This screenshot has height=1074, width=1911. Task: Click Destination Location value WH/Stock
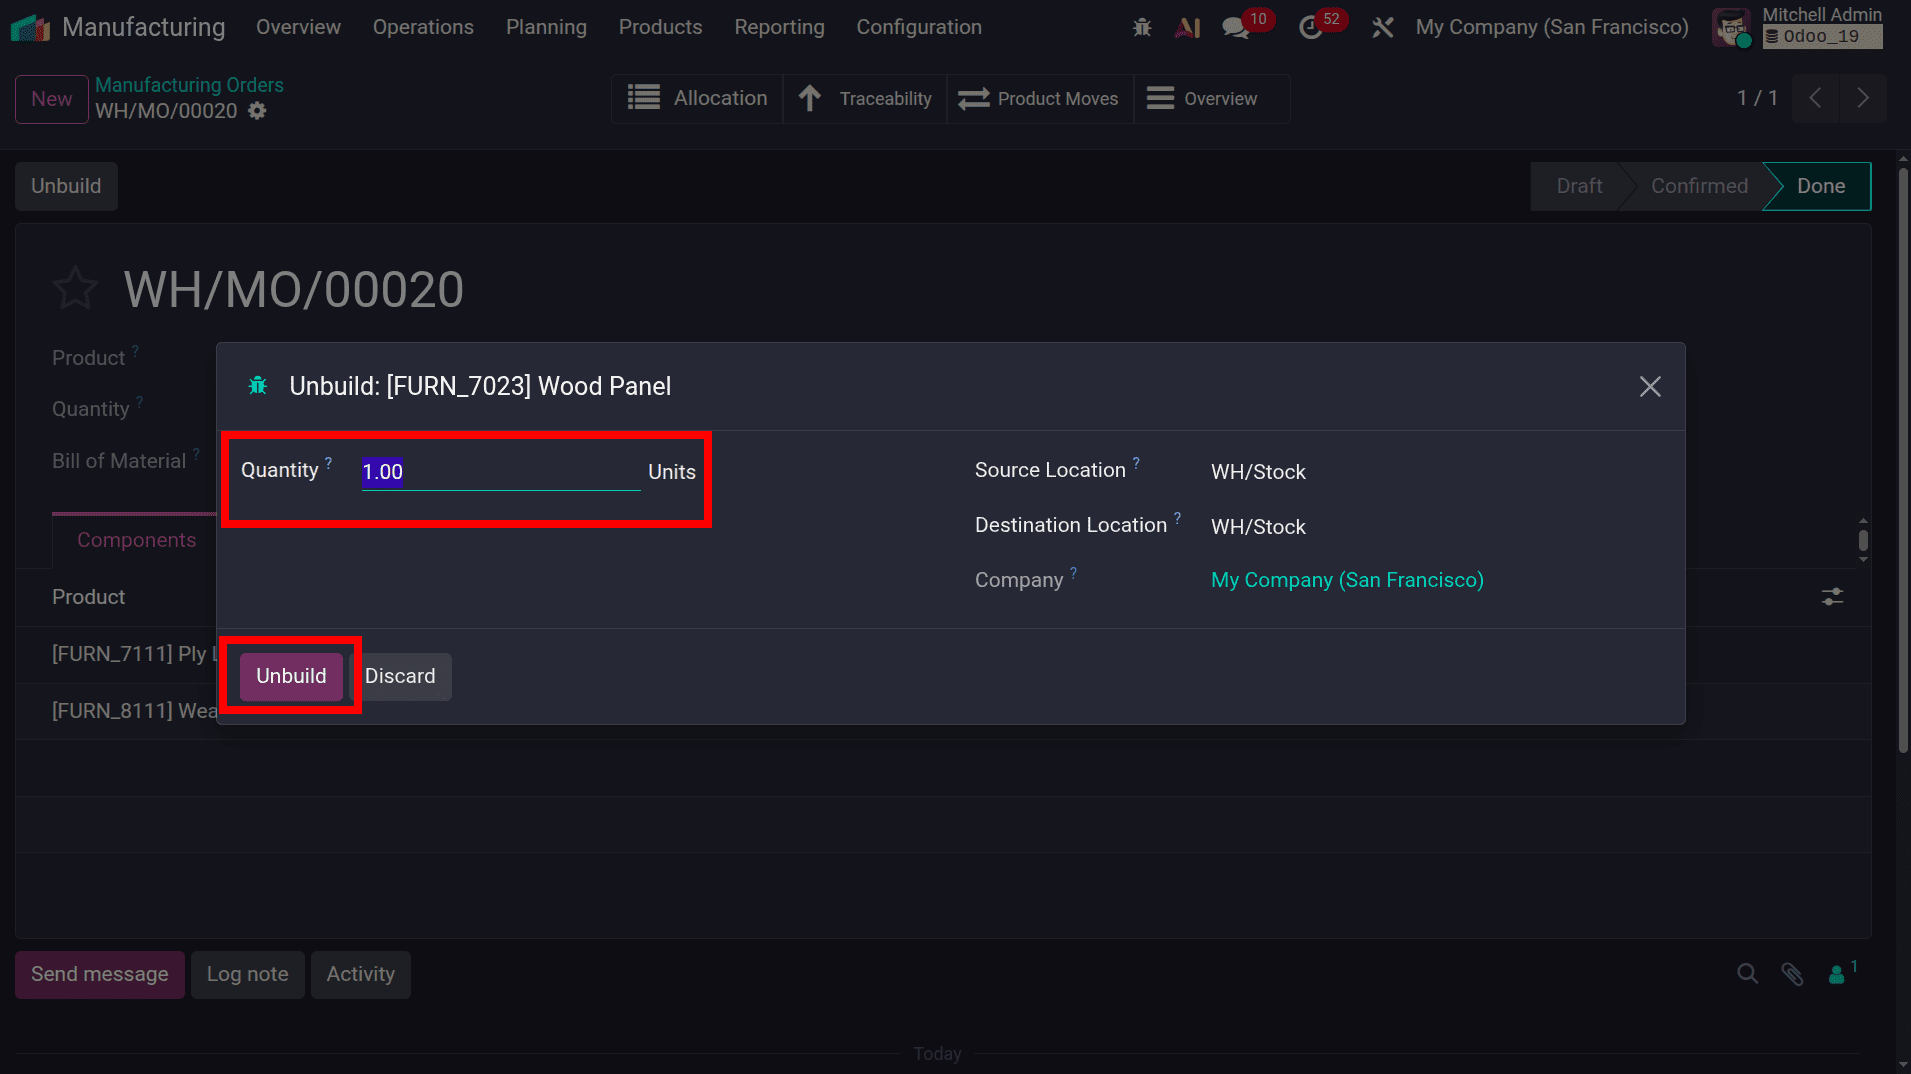pyautogui.click(x=1258, y=527)
